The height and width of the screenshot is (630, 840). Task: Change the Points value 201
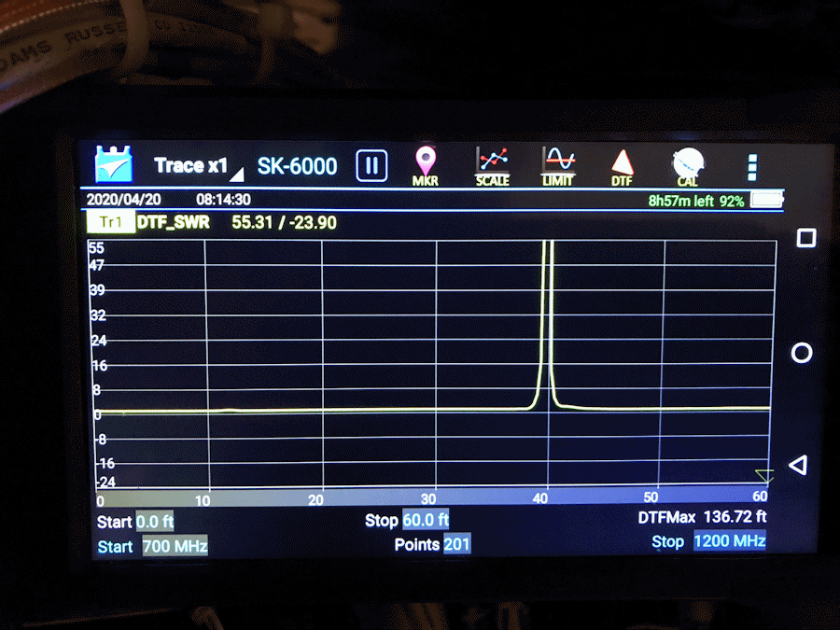point(456,544)
